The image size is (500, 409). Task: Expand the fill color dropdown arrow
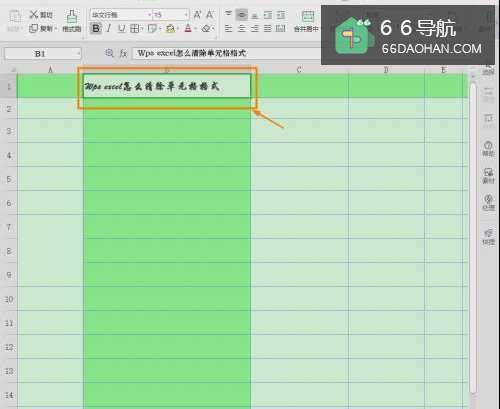pyautogui.click(x=178, y=29)
